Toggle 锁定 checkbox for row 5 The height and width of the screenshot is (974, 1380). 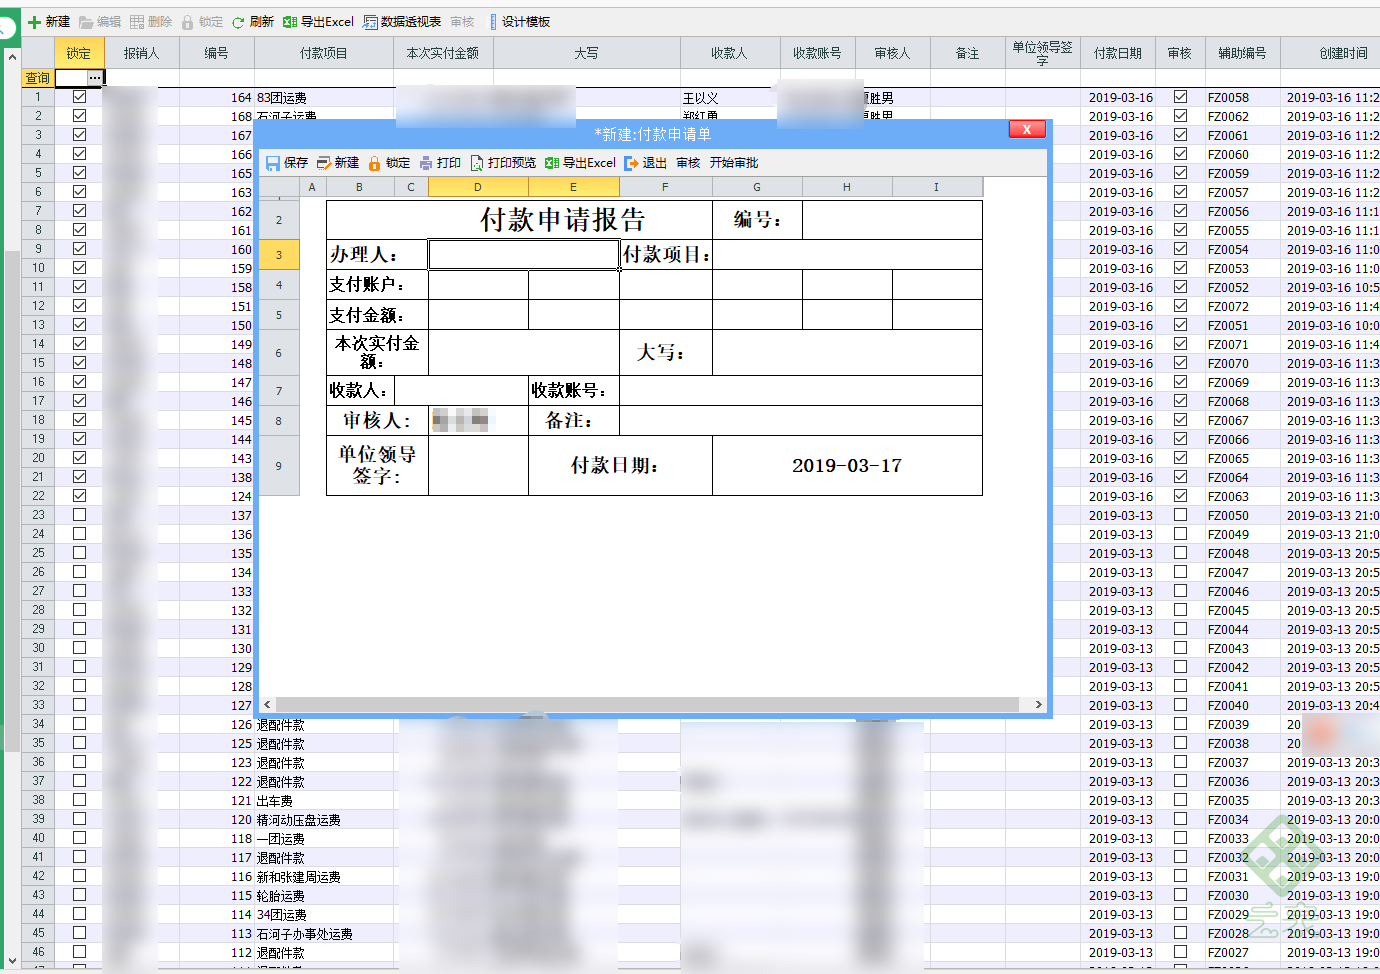pyautogui.click(x=79, y=173)
